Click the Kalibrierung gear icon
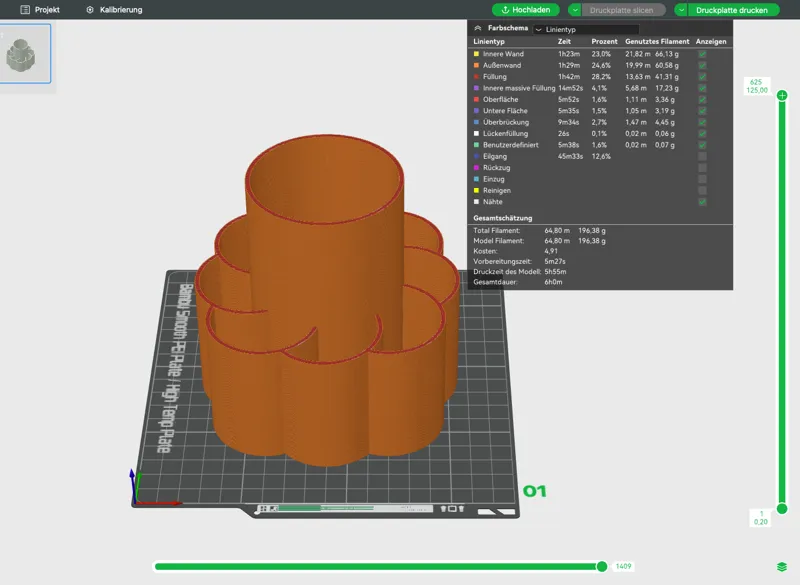 90,10
